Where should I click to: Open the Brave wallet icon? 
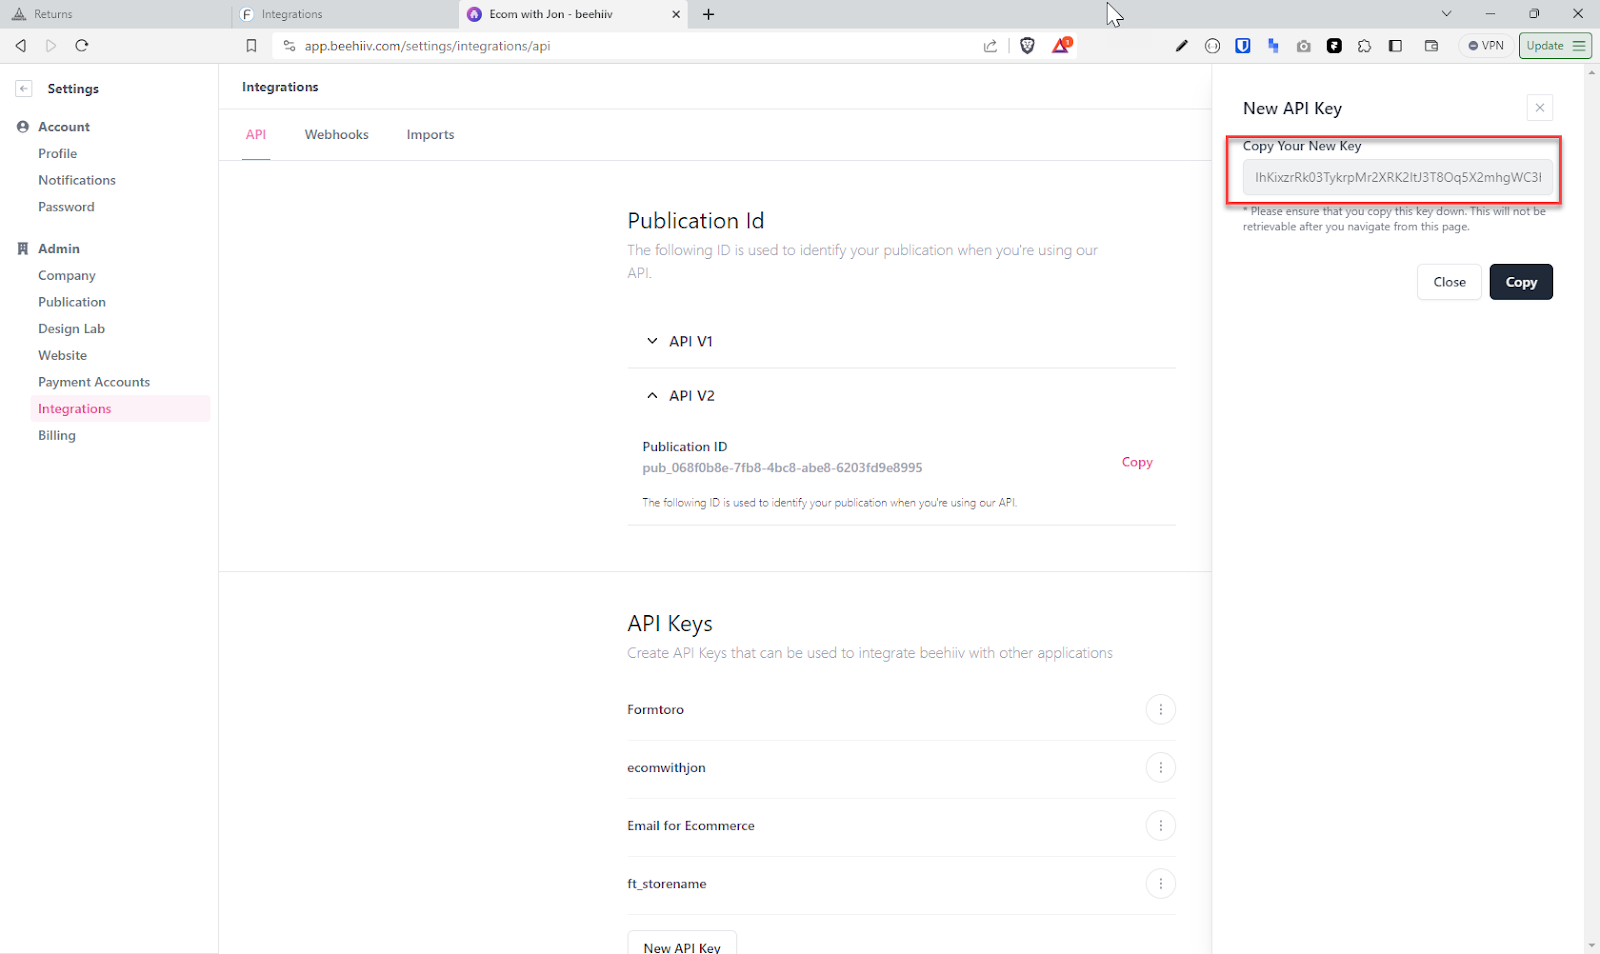click(x=1431, y=46)
